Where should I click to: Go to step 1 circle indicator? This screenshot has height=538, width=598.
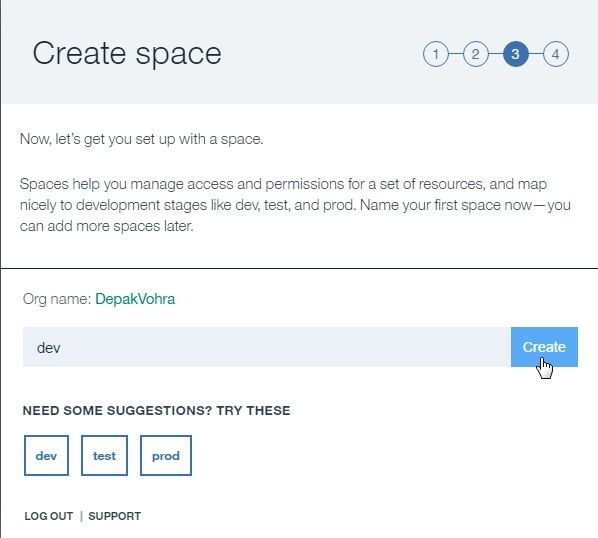point(436,54)
